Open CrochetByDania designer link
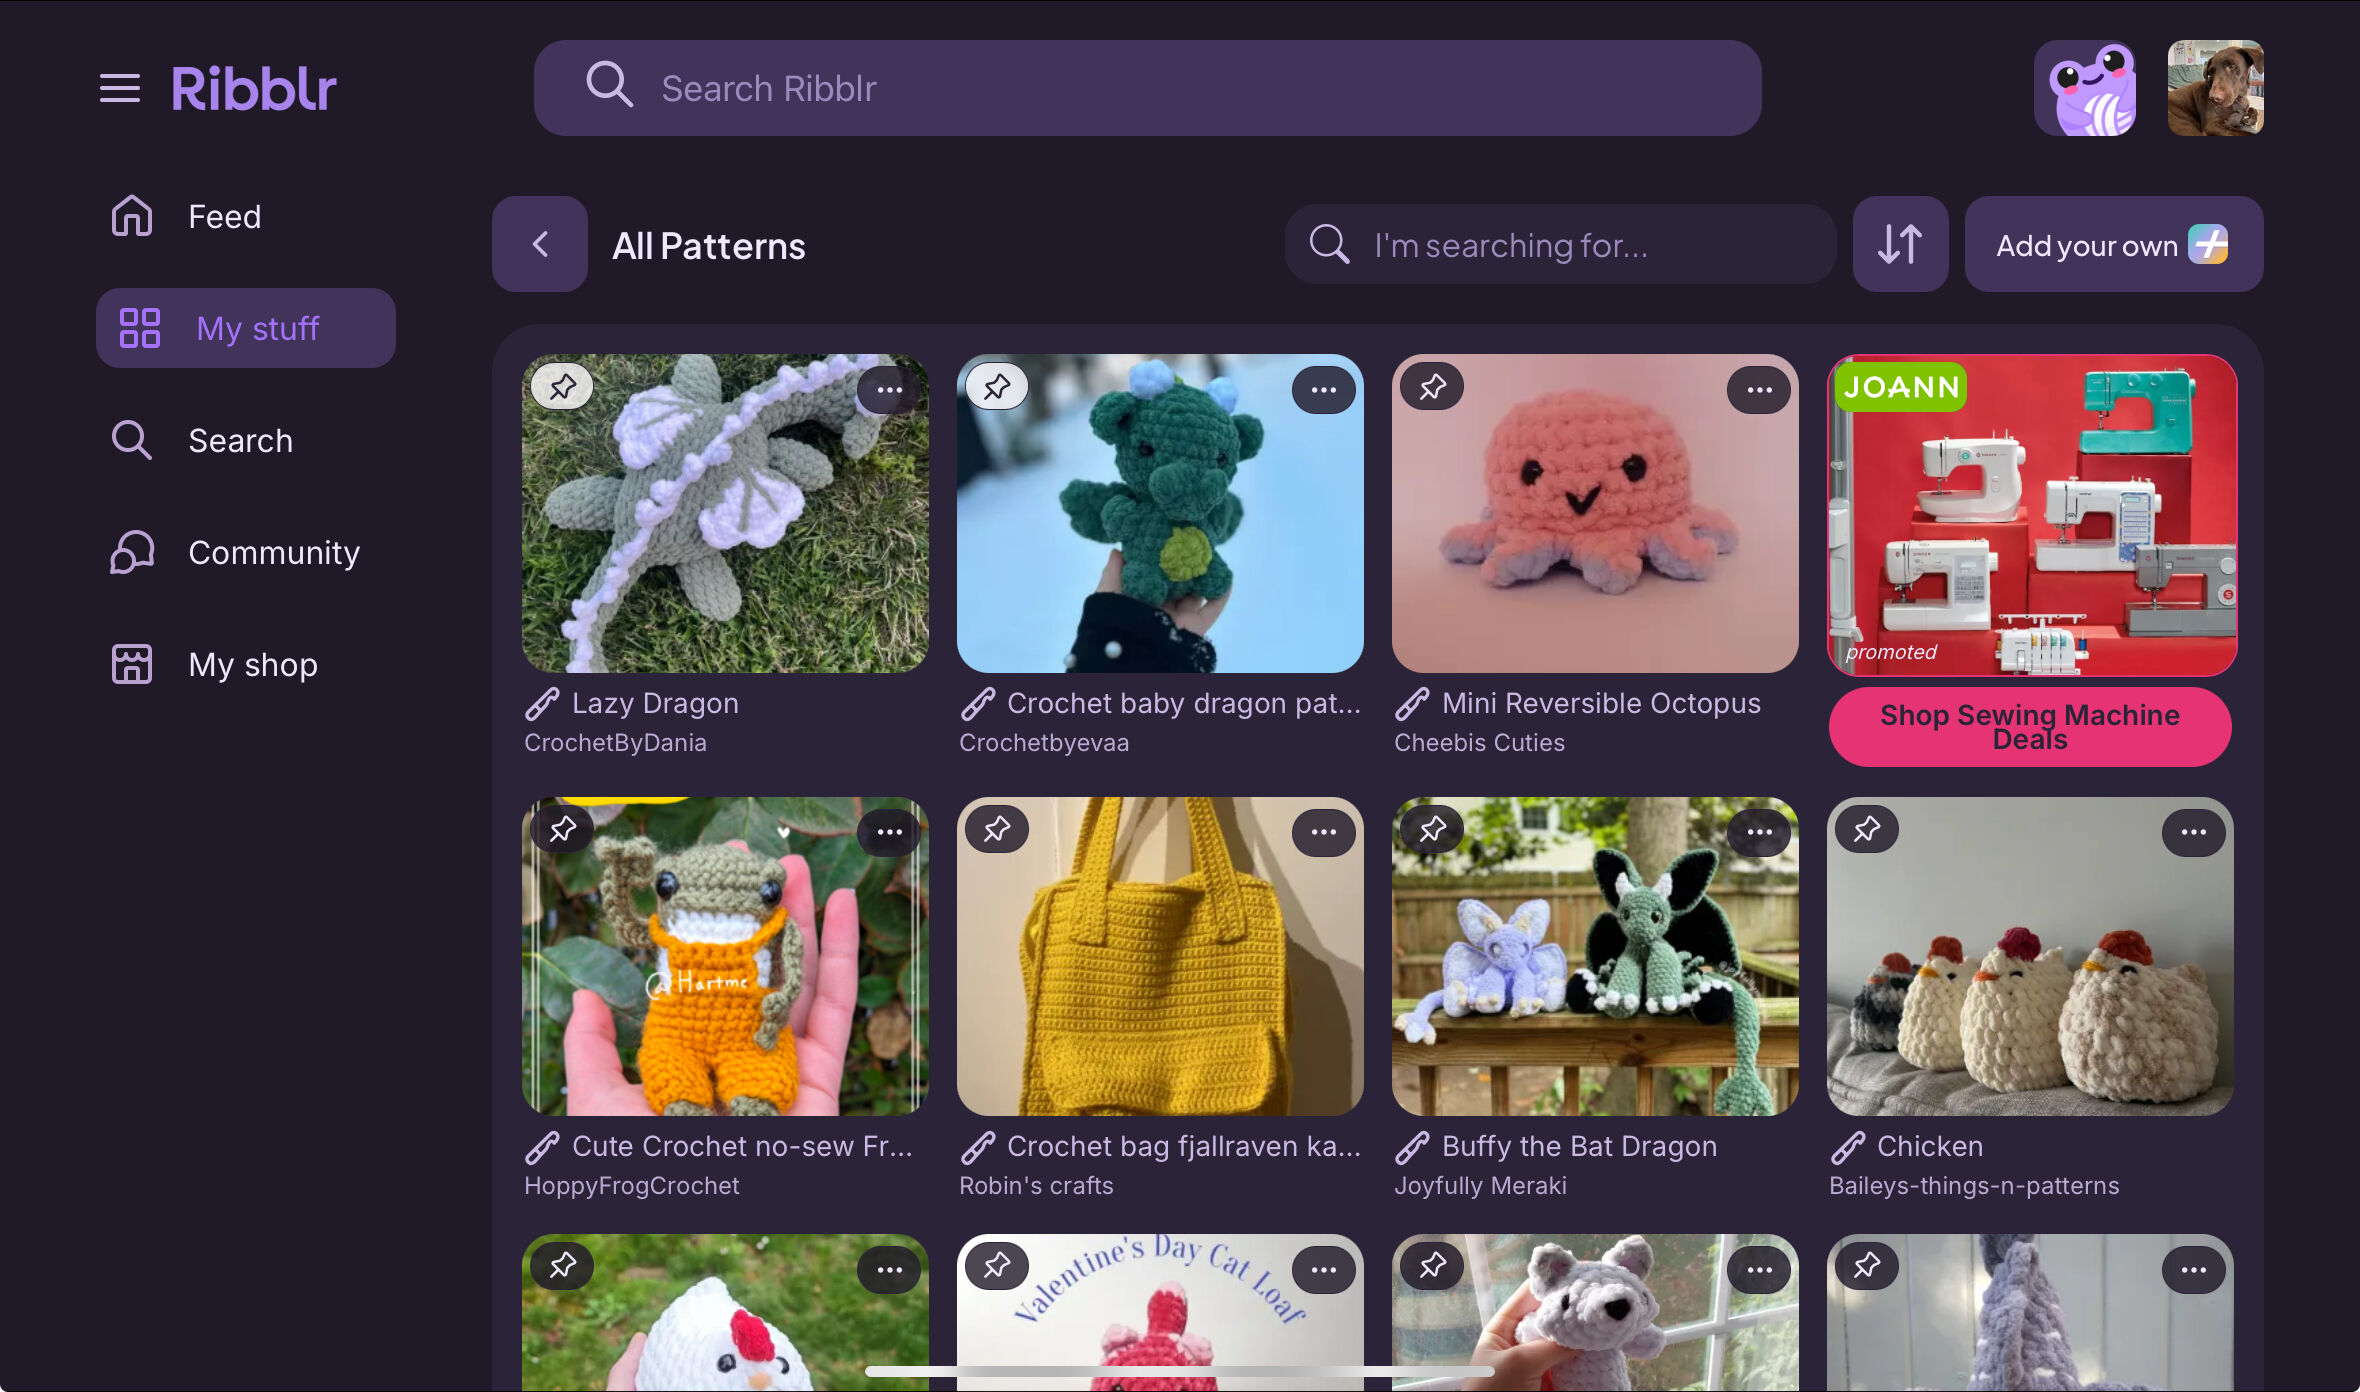The width and height of the screenshot is (2360, 1392). (x=615, y=743)
